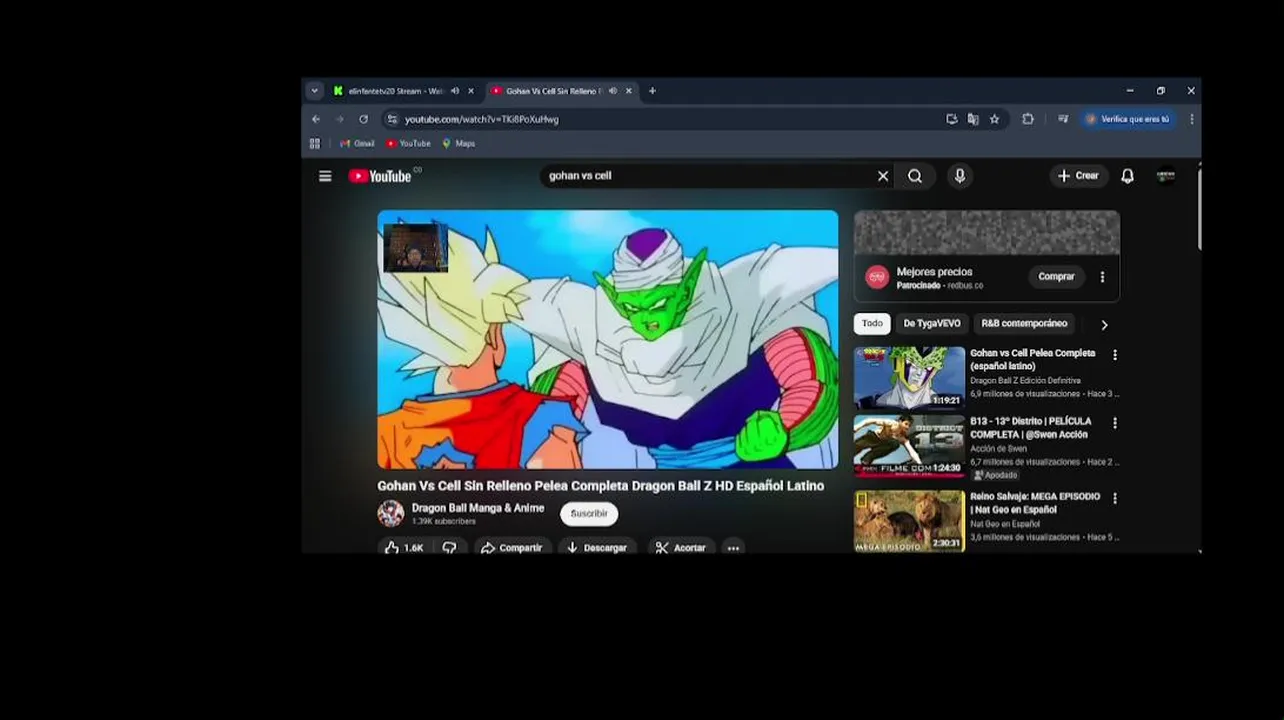Open the YouTube bookmark
This screenshot has width=1284, height=720.
click(x=408, y=144)
